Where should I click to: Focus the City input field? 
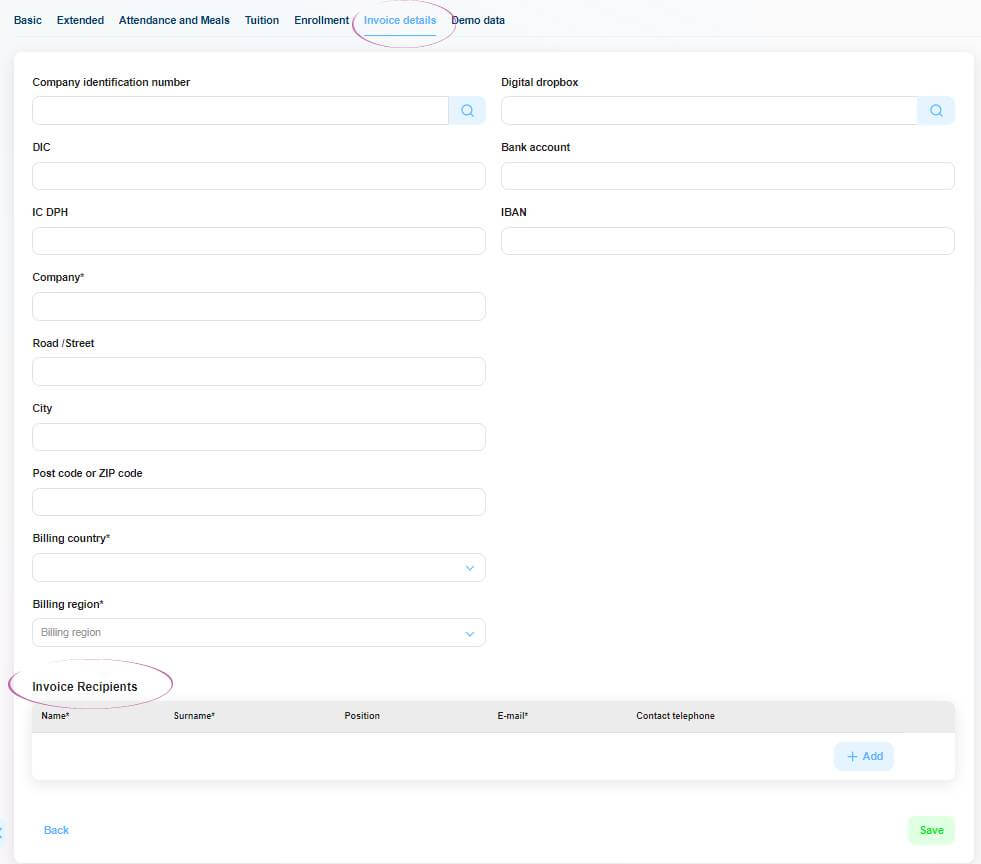pos(258,437)
